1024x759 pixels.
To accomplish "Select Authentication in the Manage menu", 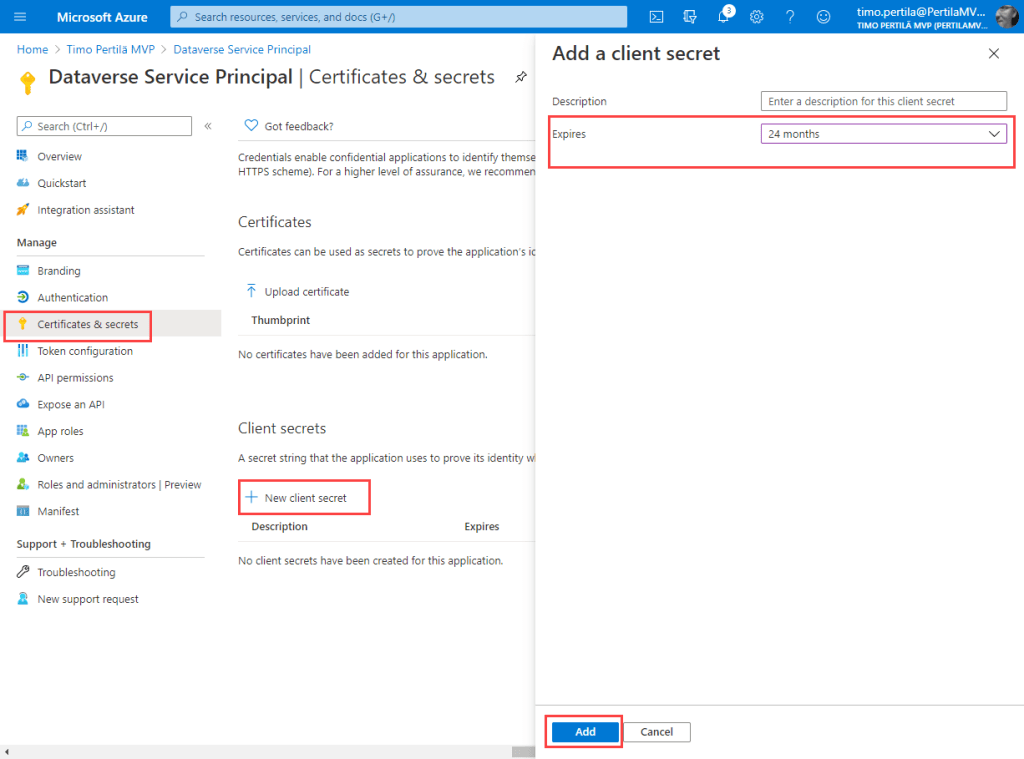I will pos(72,298).
